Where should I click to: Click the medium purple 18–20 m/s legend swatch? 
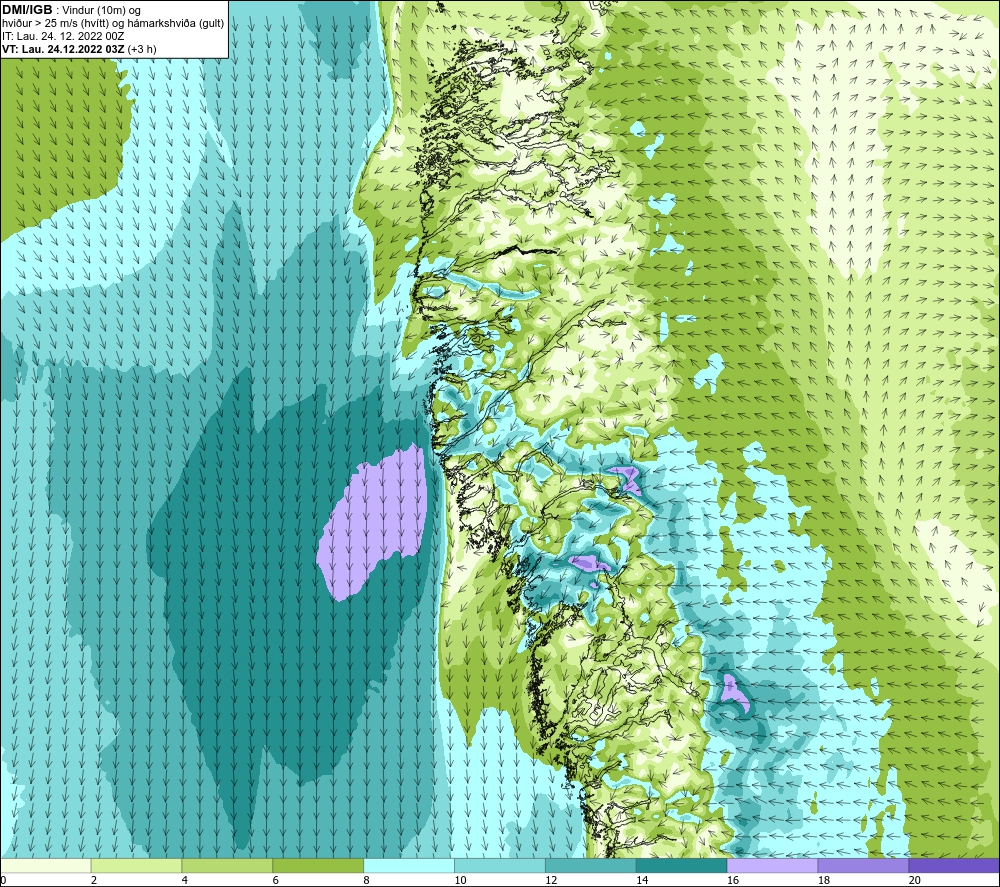pyautogui.click(x=863, y=865)
